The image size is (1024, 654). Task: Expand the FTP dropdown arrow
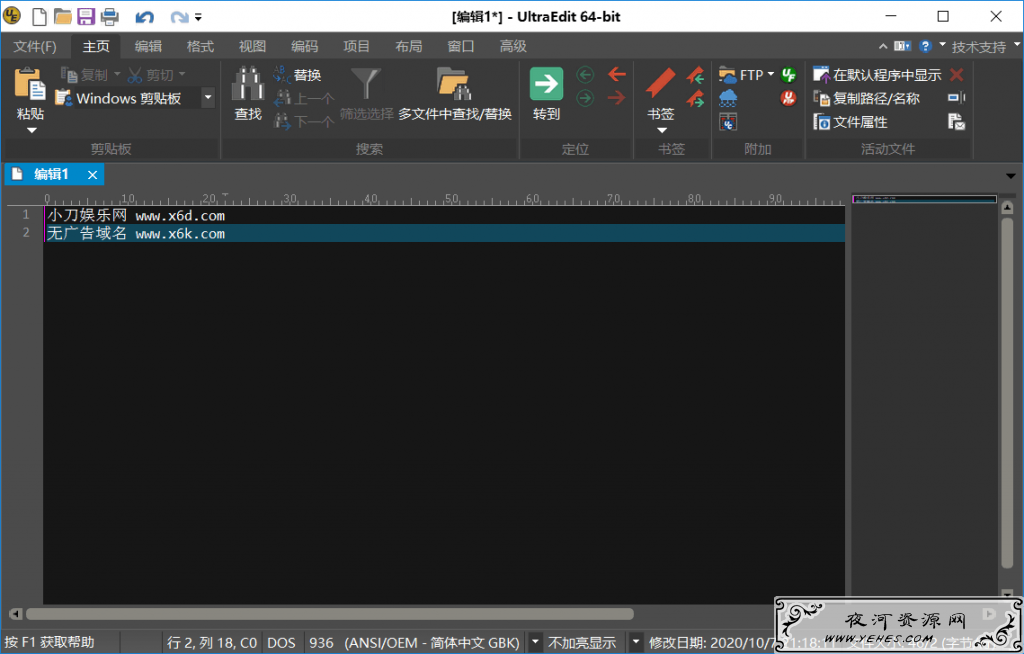click(x=771, y=74)
